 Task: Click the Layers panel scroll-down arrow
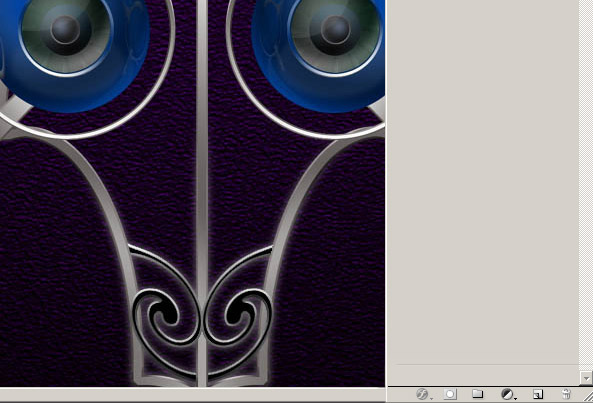click(x=586, y=378)
